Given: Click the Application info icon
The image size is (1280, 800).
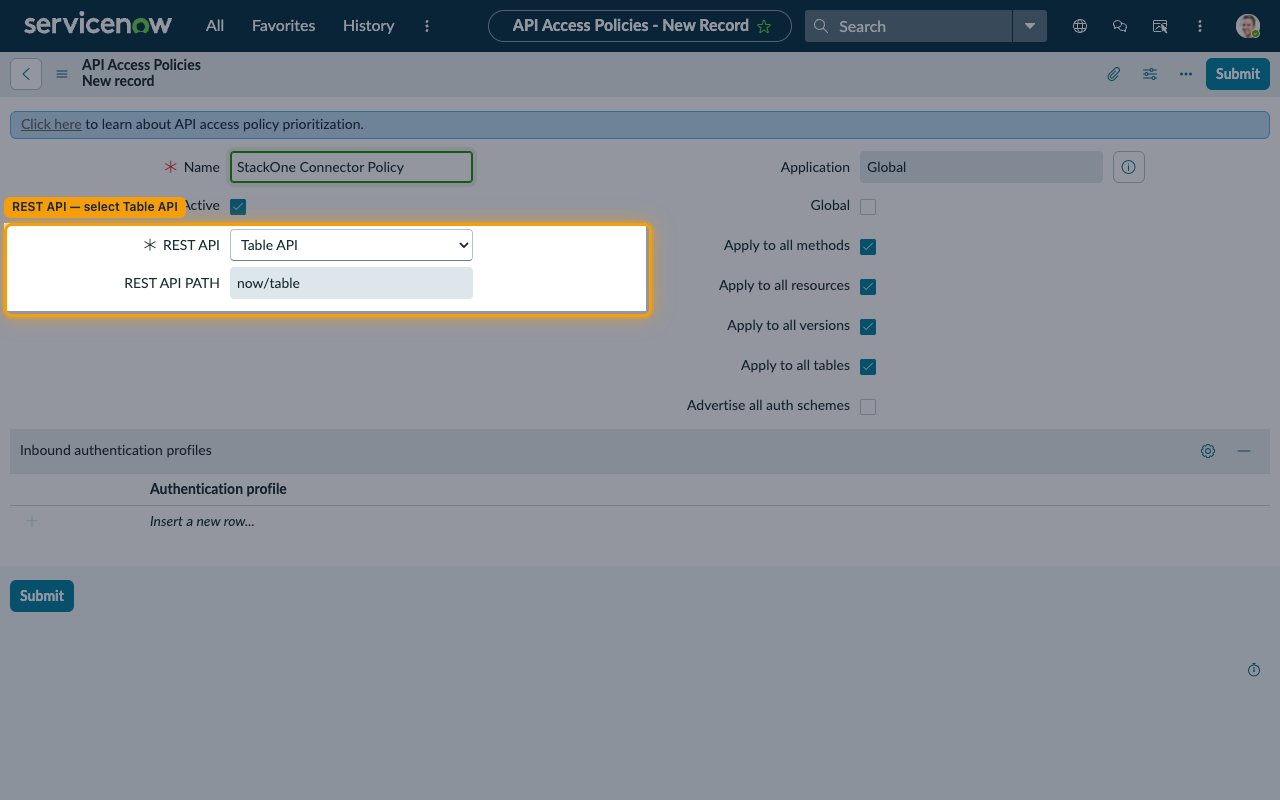Looking at the screenshot, I should 1129,167.
